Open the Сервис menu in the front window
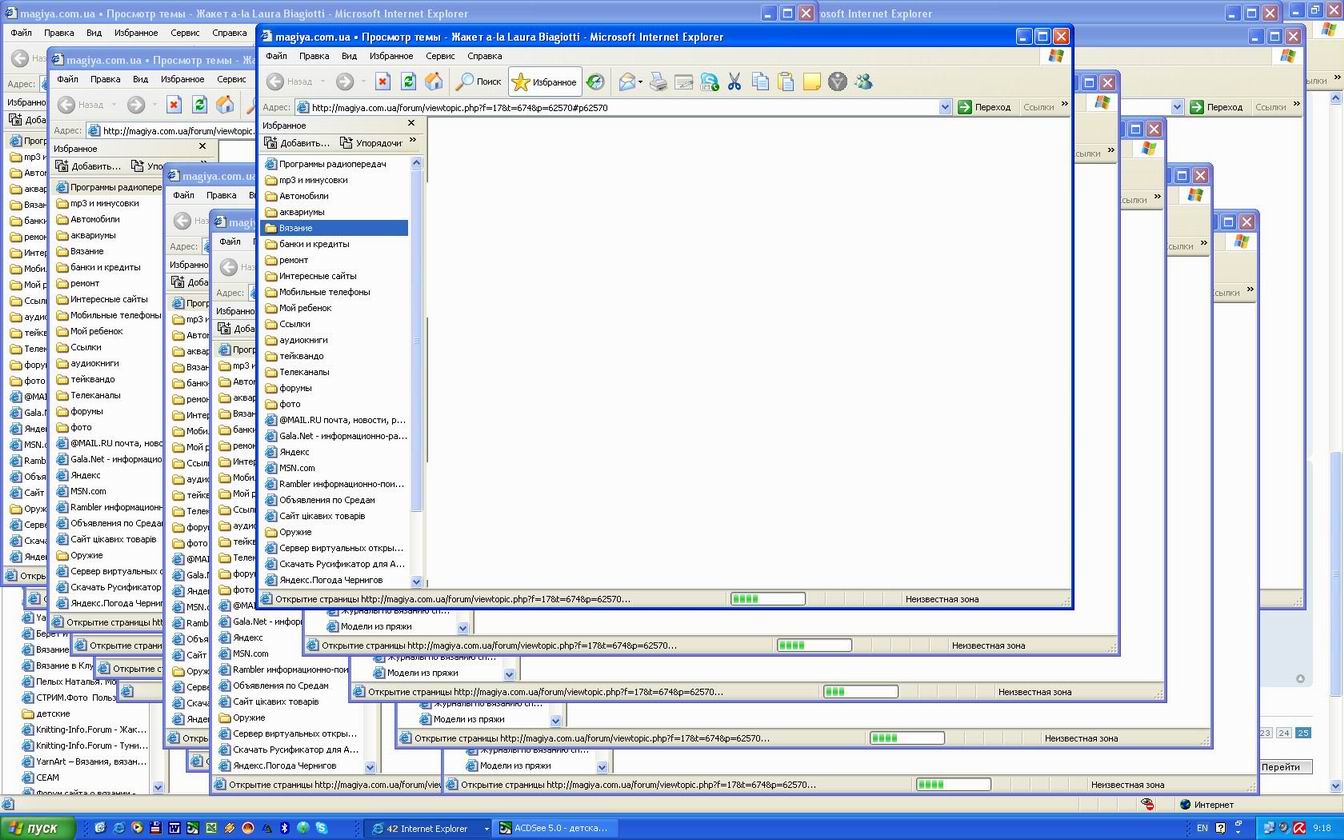1344x840 pixels. click(441, 56)
